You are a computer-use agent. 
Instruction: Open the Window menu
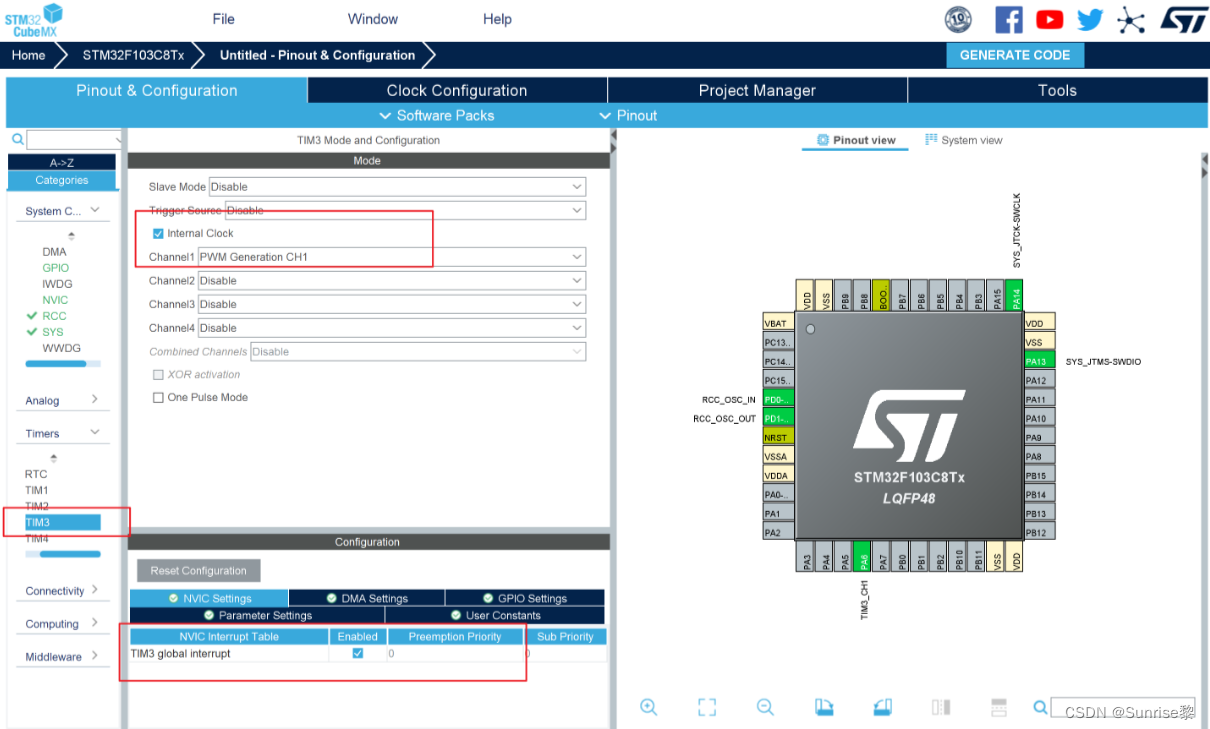373,19
